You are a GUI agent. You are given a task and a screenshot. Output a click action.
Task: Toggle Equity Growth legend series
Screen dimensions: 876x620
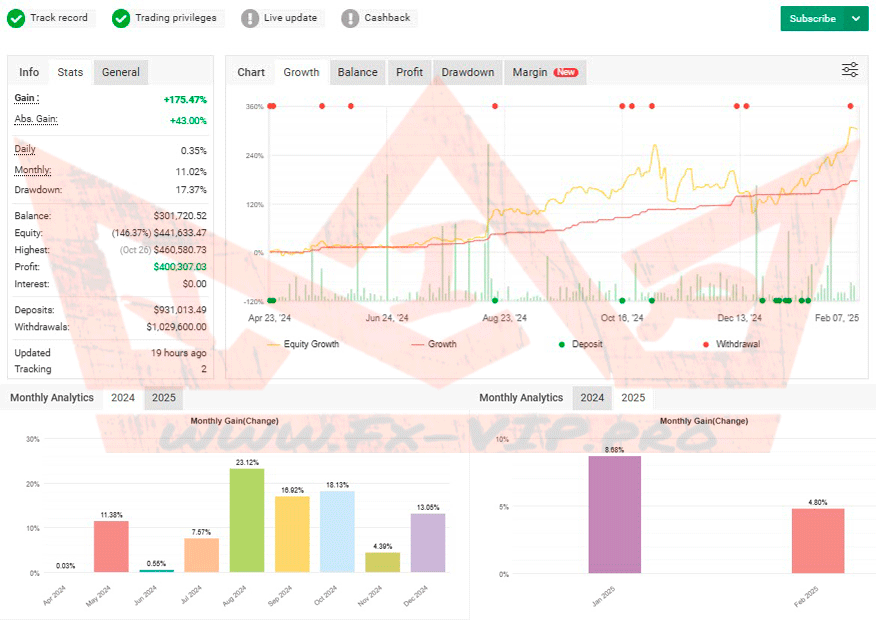(x=304, y=344)
